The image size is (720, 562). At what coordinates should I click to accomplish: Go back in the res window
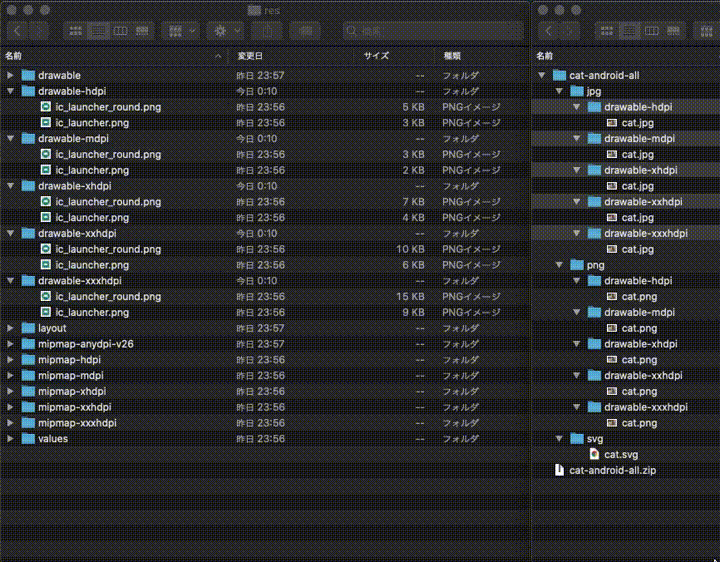tap(17, 31)
